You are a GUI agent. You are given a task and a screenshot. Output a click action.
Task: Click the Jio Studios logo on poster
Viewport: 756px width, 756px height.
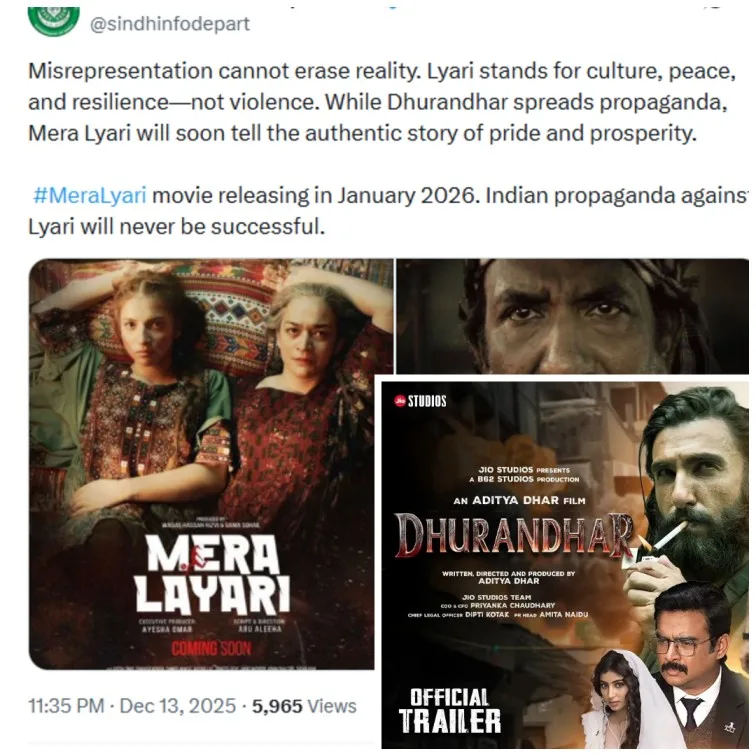(420, 401)
